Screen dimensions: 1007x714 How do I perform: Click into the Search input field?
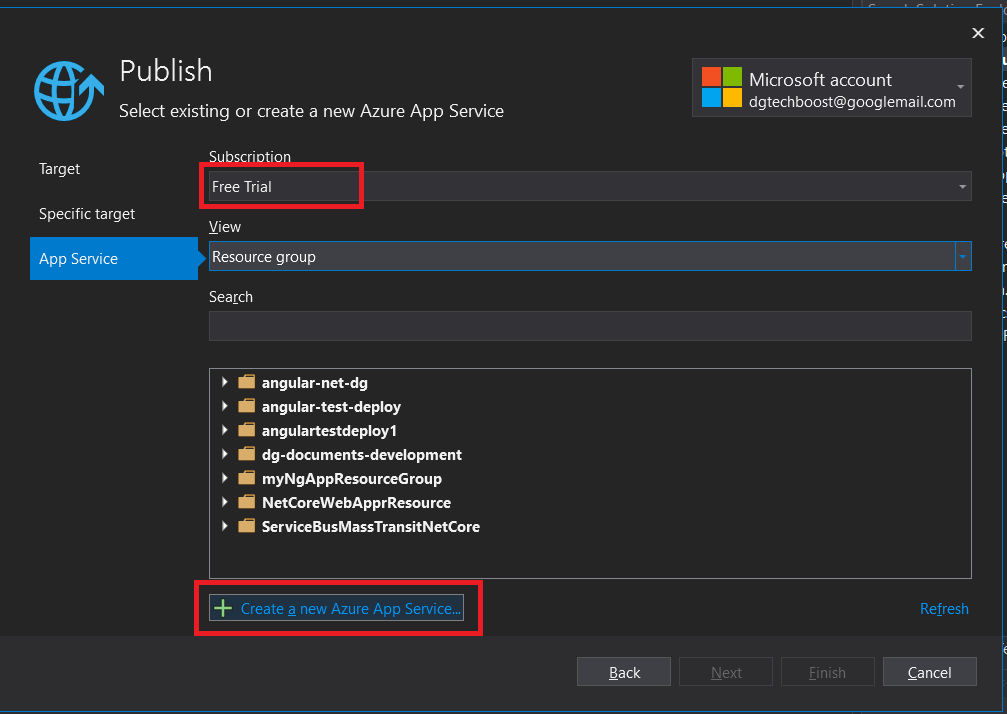[x=589, y=326]
